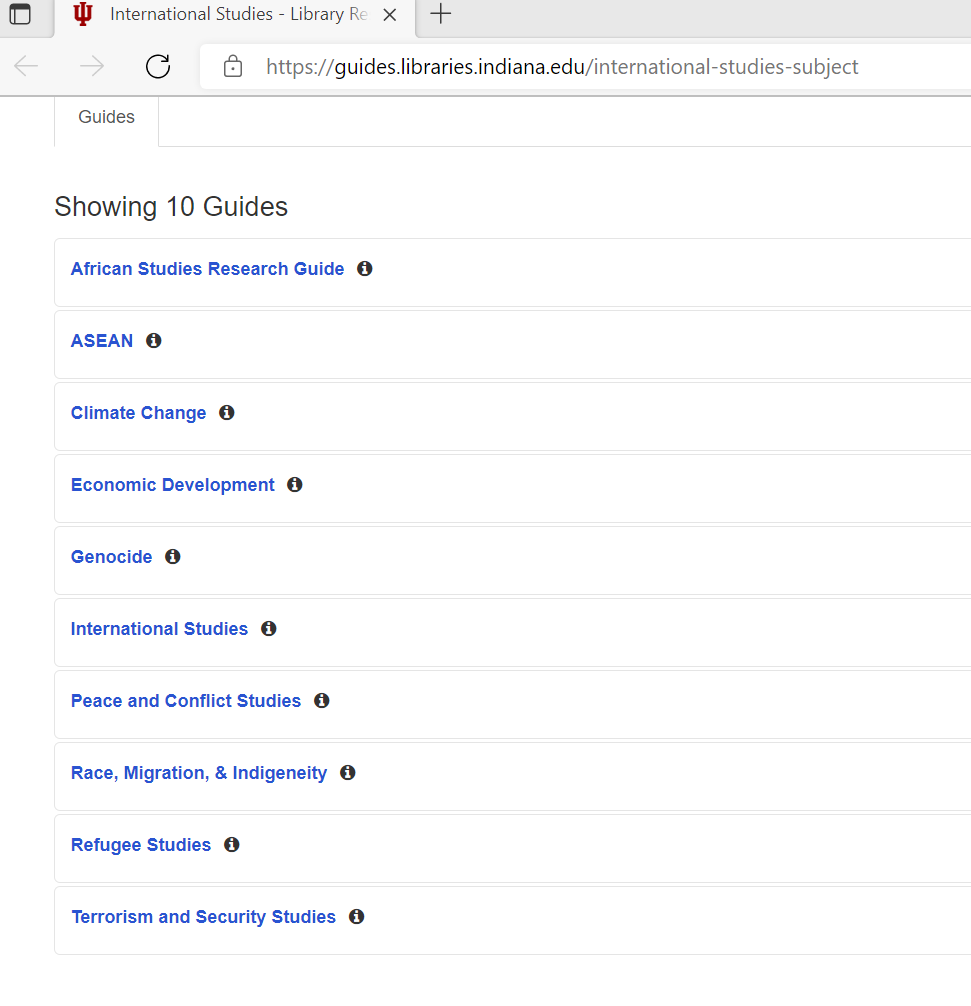Open the Economic Development guide
Screen dimensions: 971x1006
tap(172, 484)
